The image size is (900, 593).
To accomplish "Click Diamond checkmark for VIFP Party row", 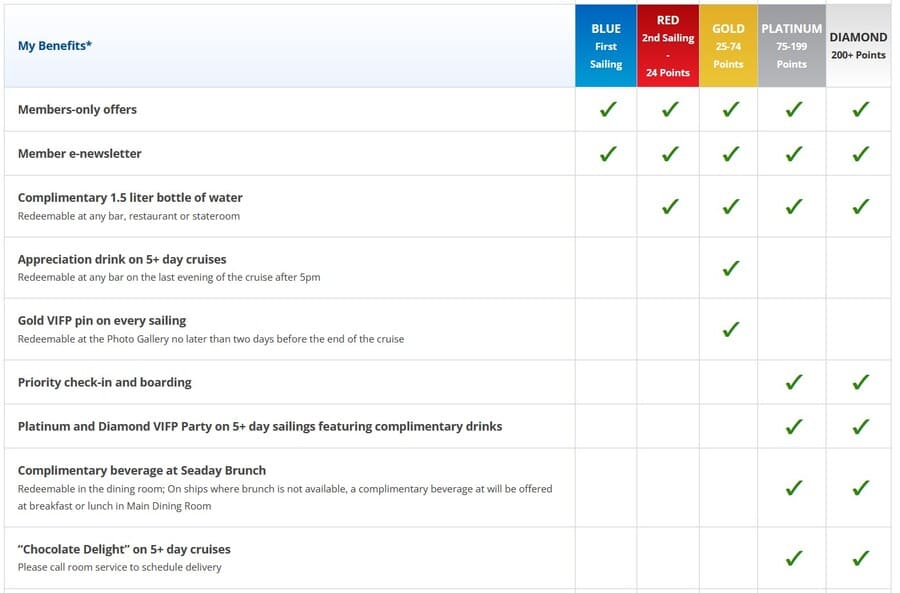I will pyautogui.click(x=860, y=426).
